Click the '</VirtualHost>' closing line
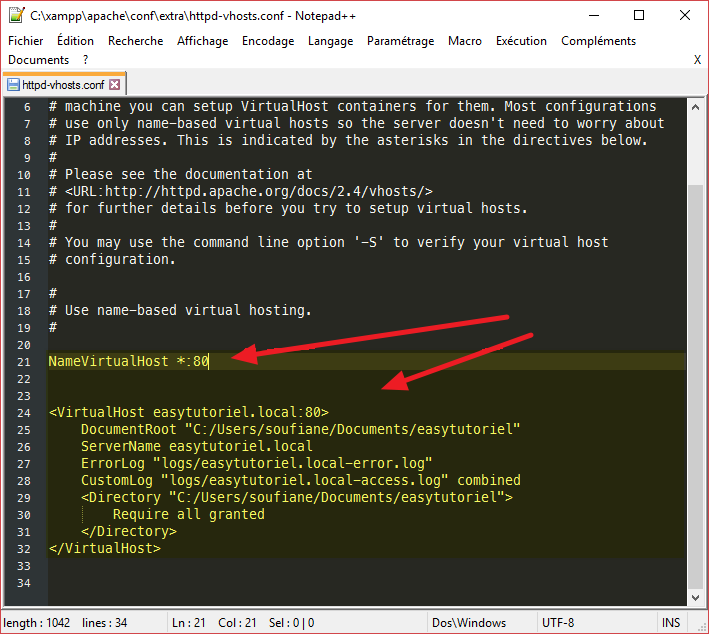 pos(104,549)
